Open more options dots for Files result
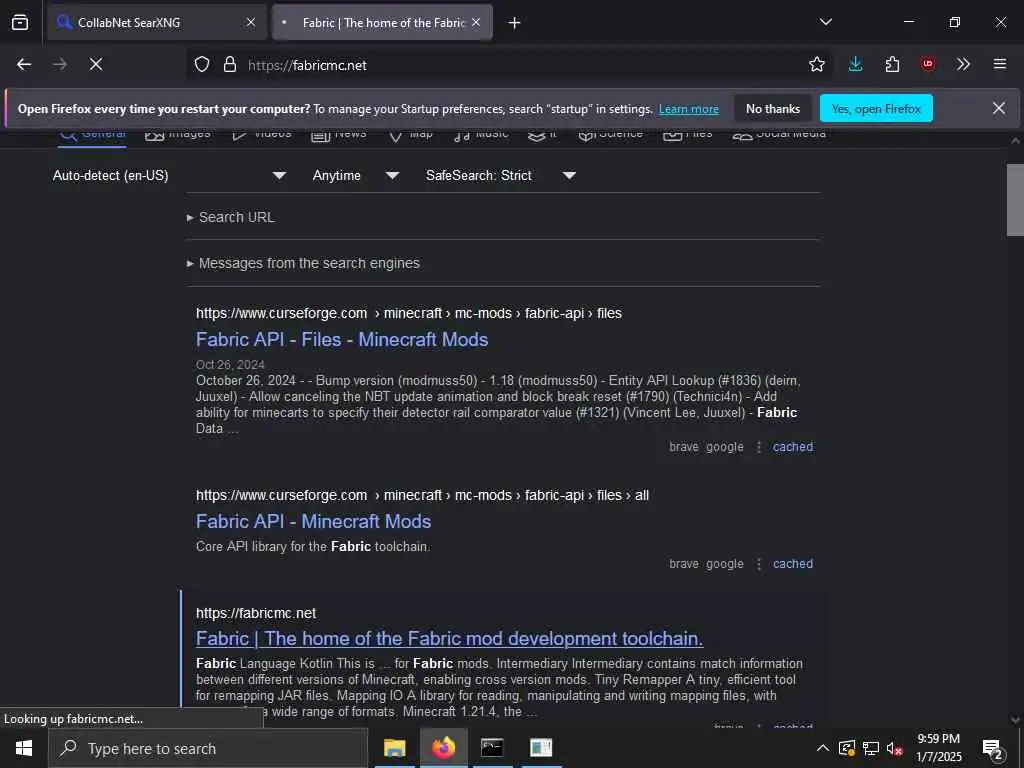1024x768 pixels. (759, 447)
